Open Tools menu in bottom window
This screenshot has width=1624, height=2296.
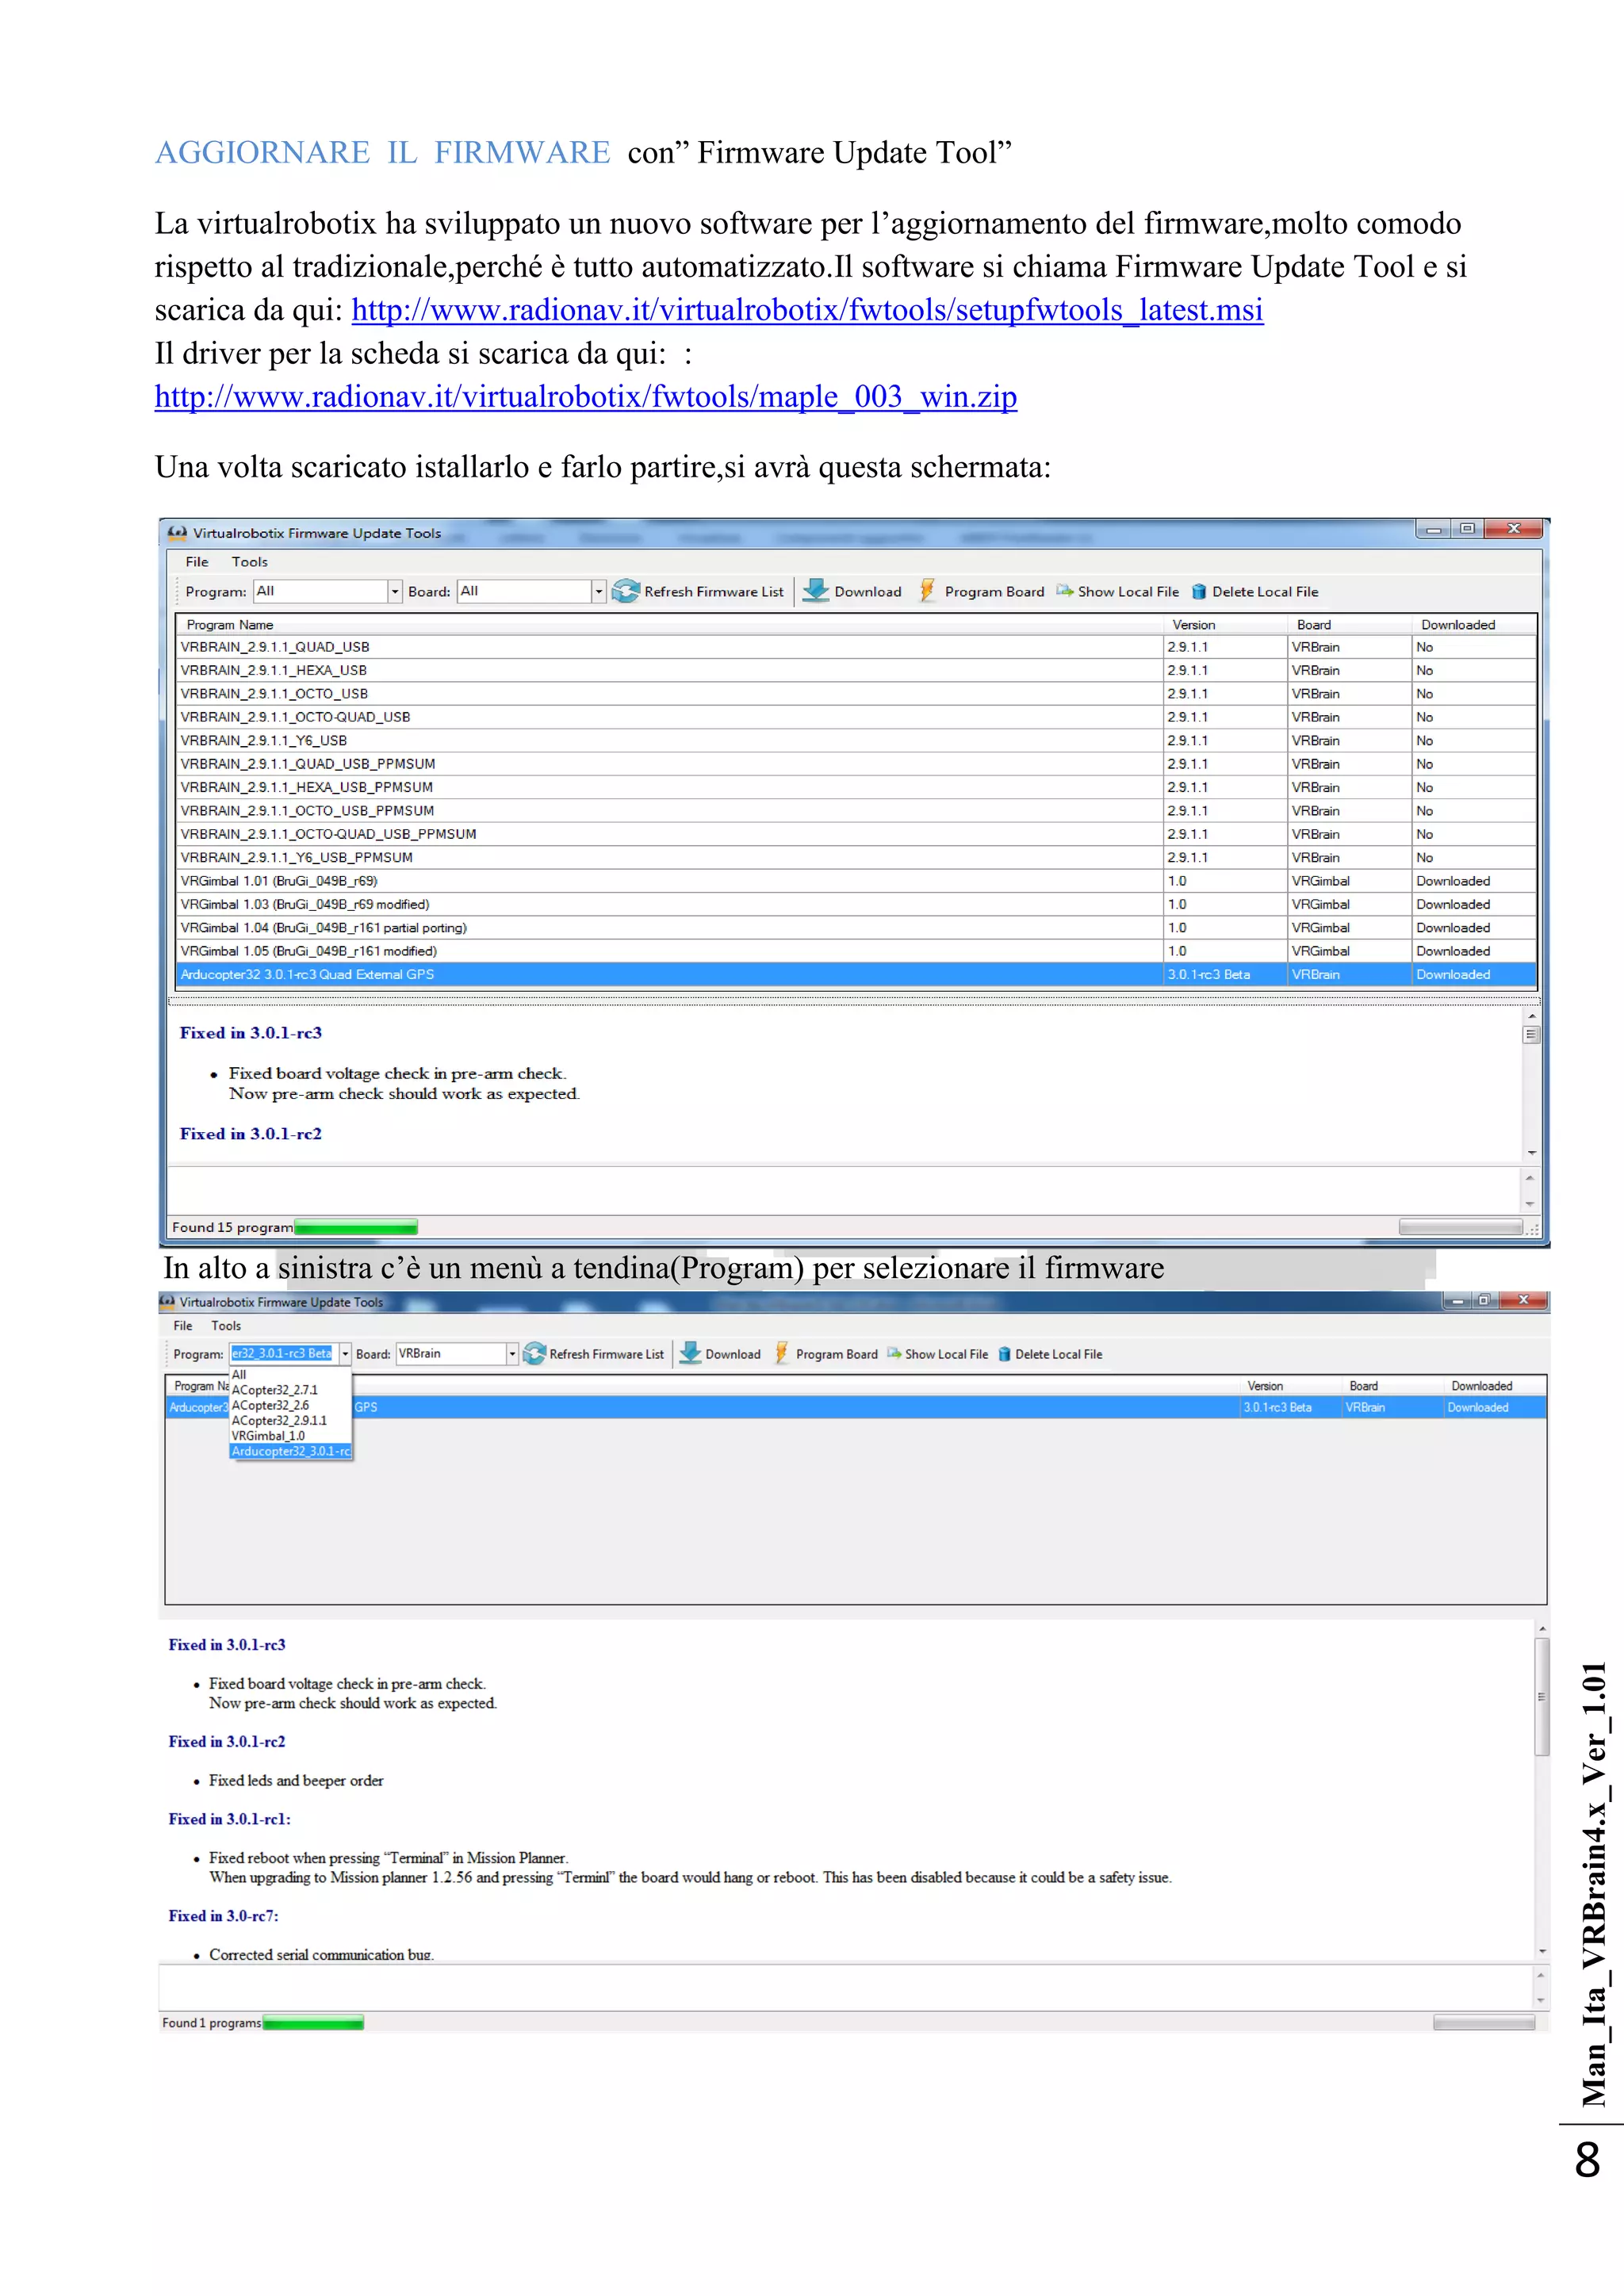(226, 1326)
